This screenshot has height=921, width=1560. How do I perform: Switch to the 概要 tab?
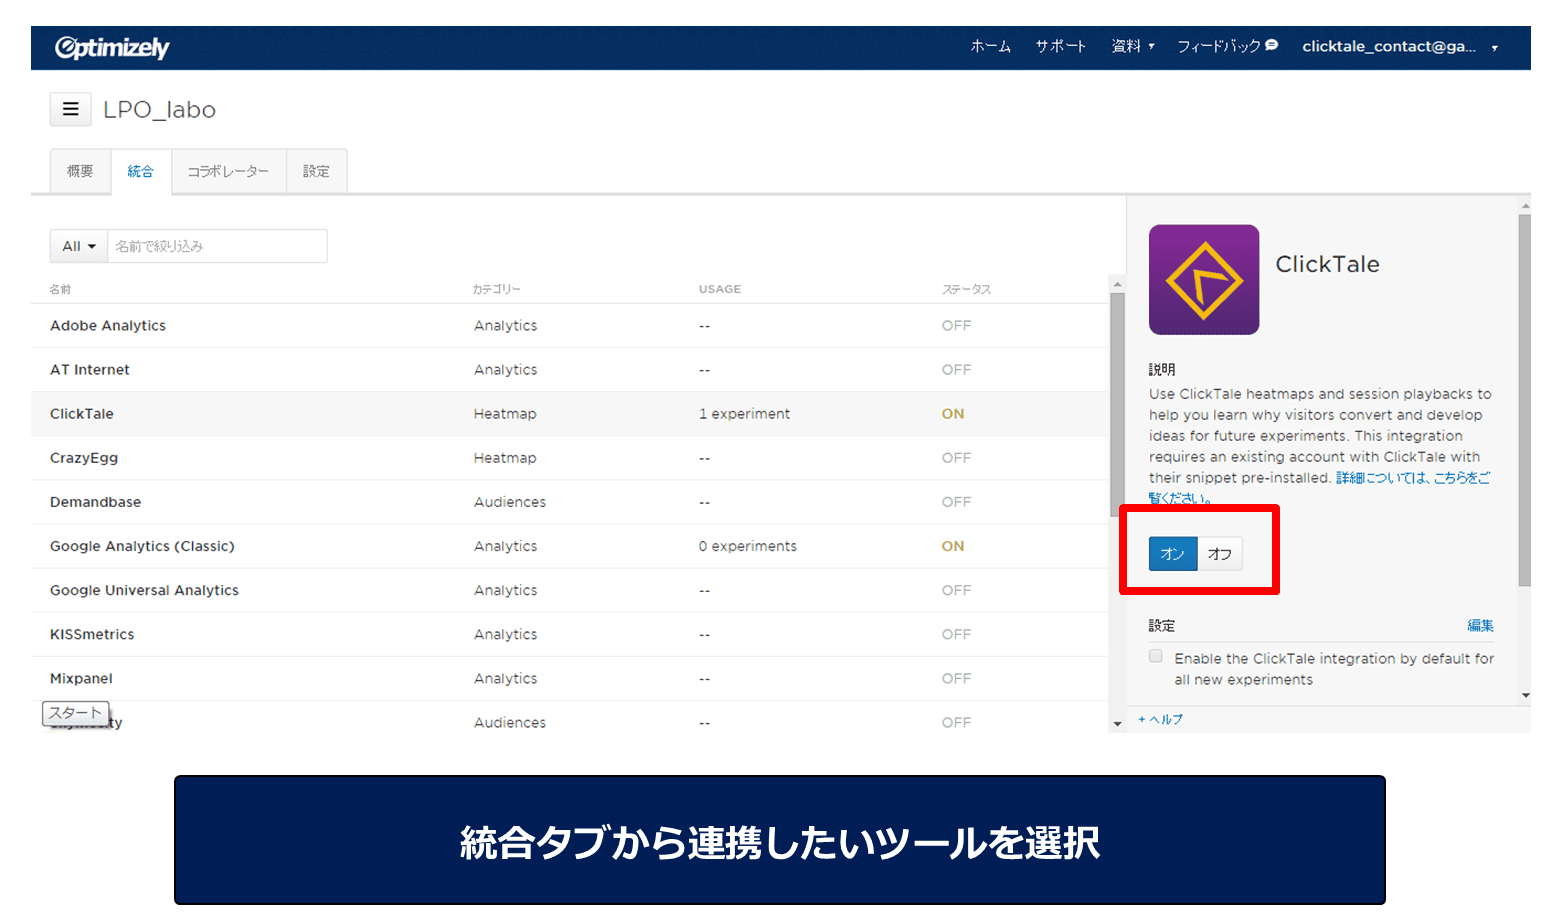[80, 171]
